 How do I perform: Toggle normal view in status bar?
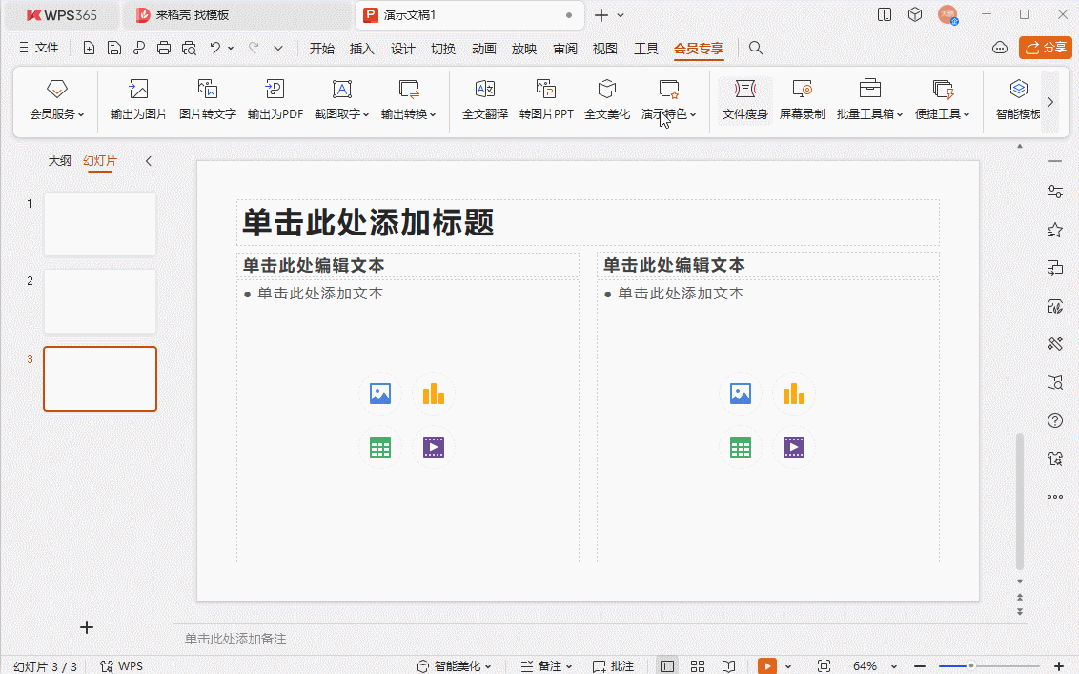[667, 666]
